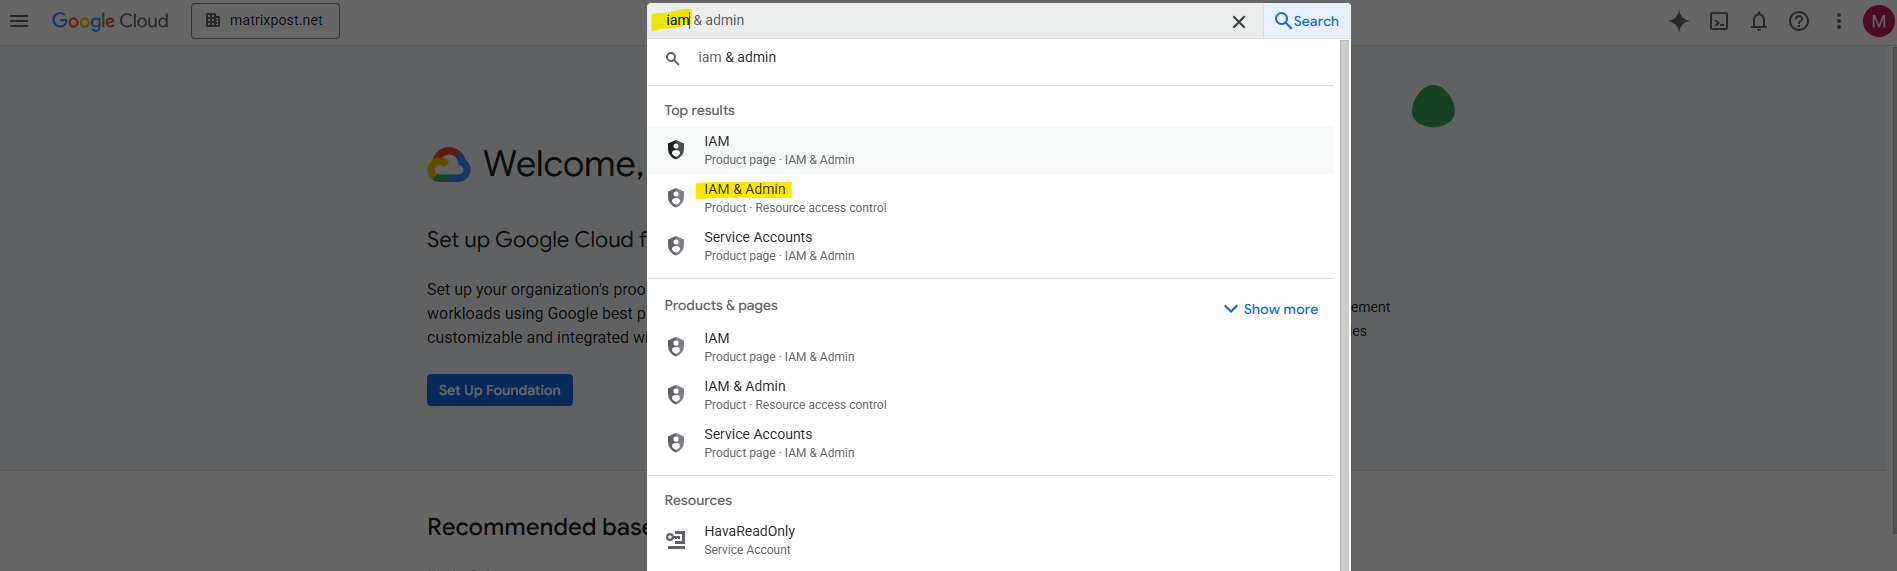
Task: Open Gemini AI assistant sparkle icon
Action: coord(1679,21)
